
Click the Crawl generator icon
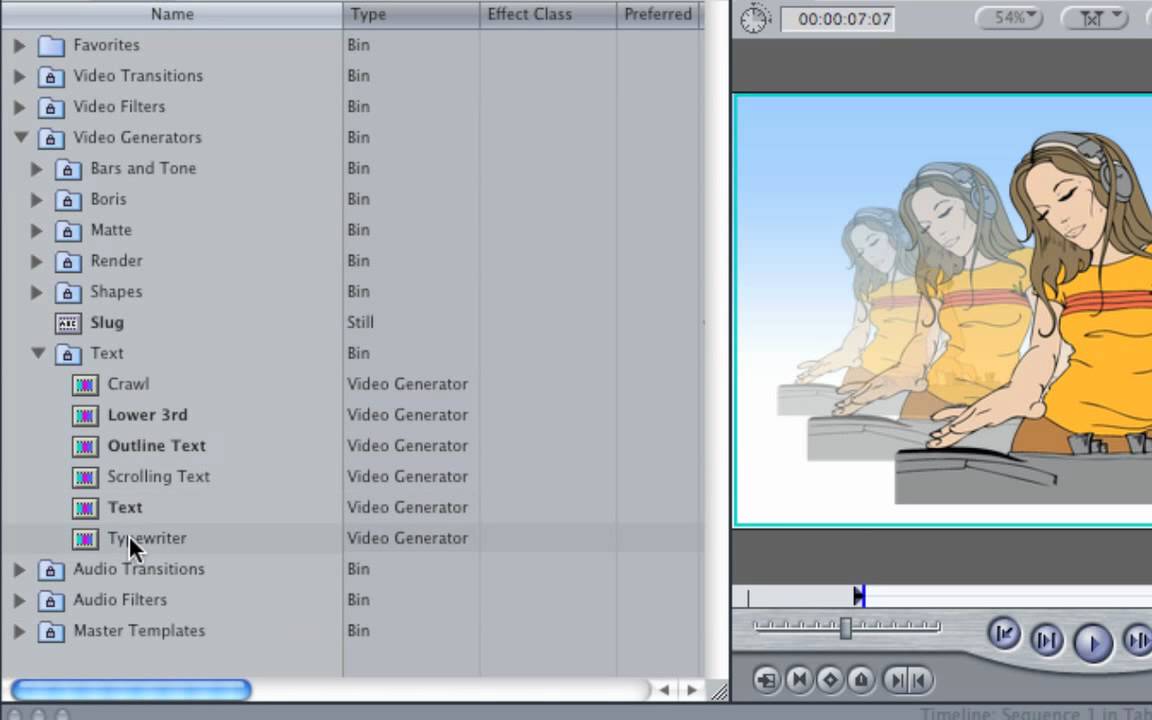[85, 385]
